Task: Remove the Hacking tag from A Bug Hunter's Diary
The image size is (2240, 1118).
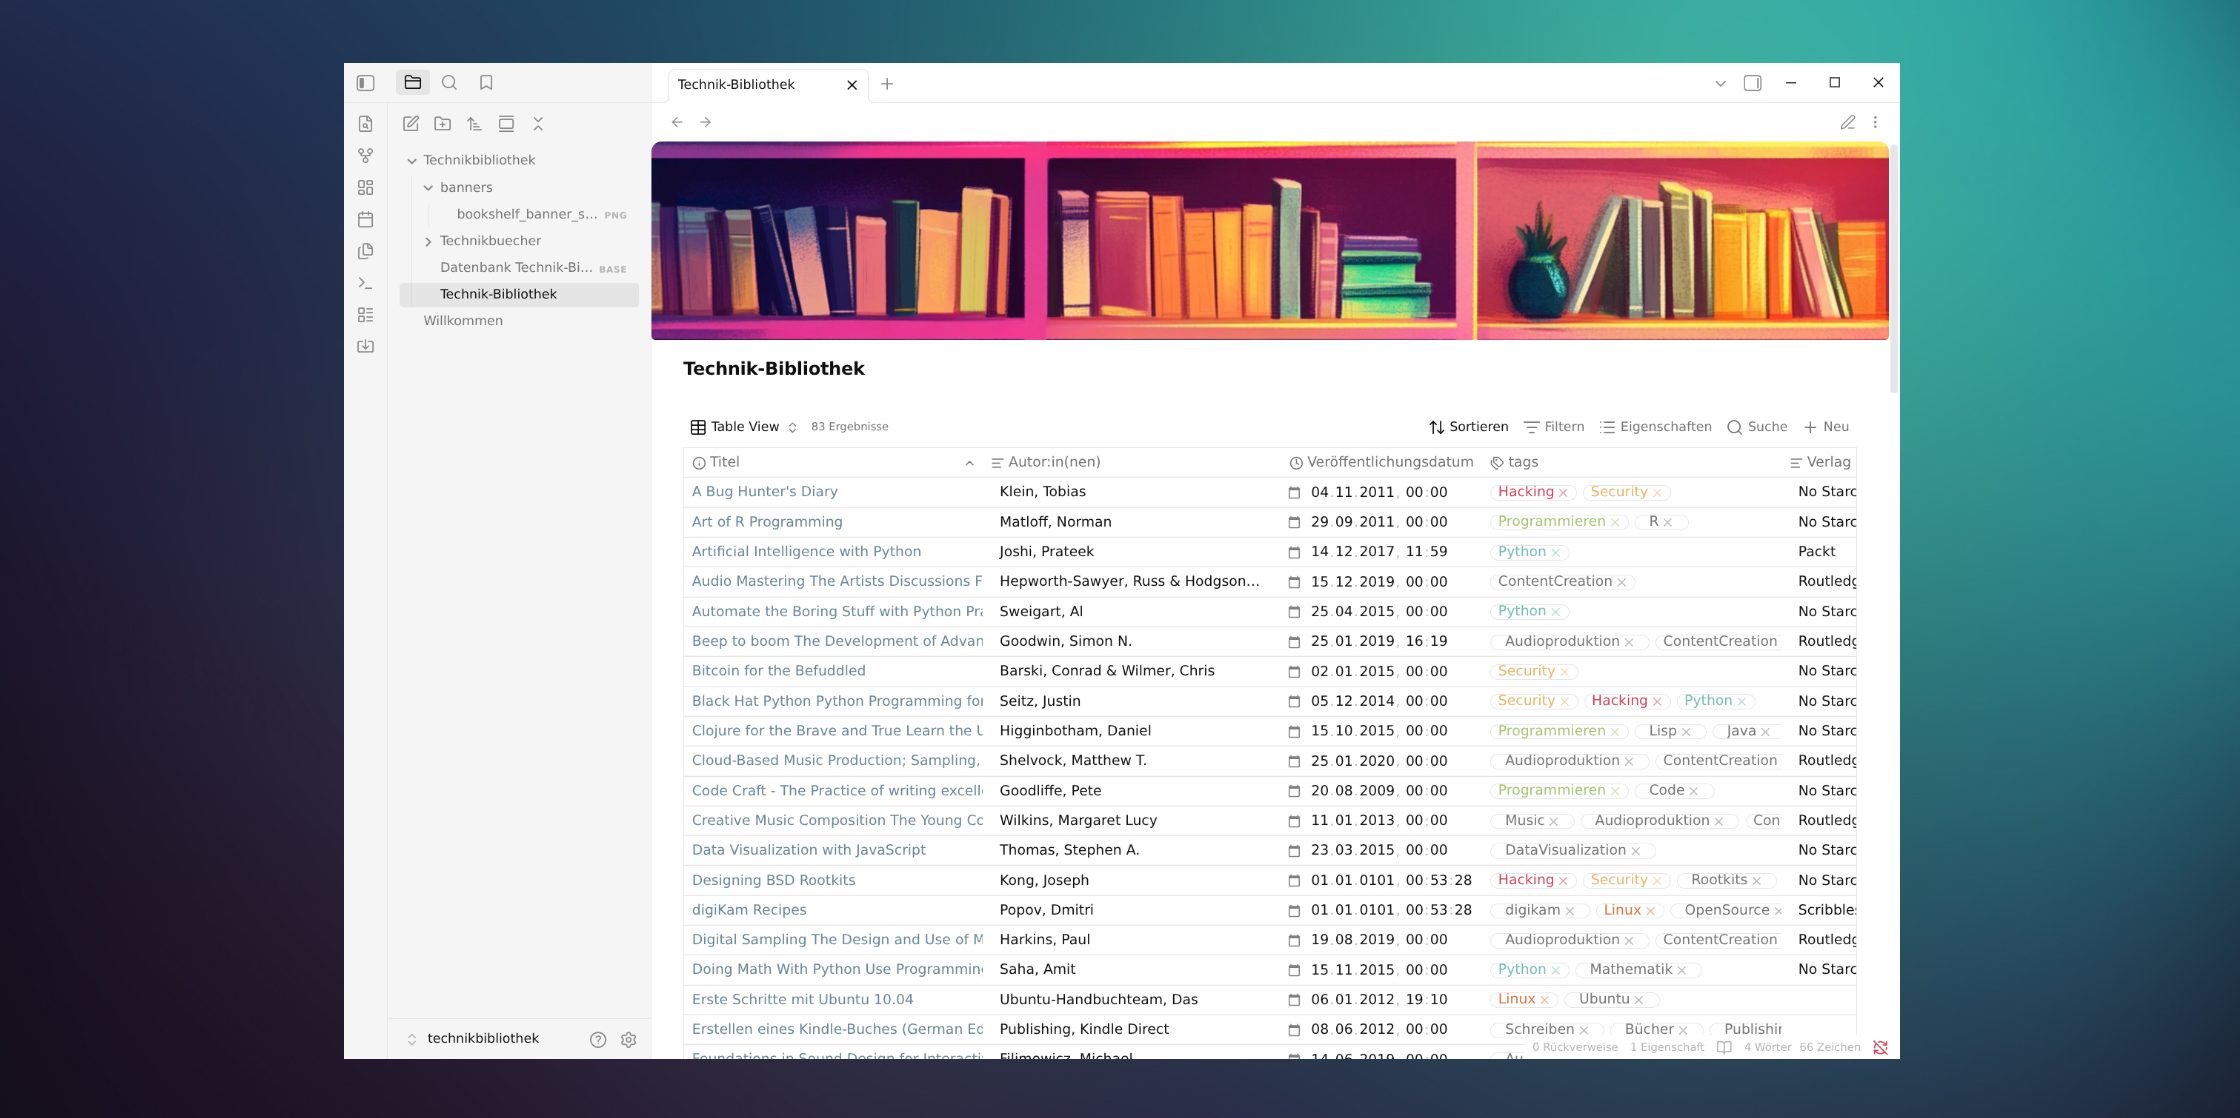Action: click(1563, 493)
